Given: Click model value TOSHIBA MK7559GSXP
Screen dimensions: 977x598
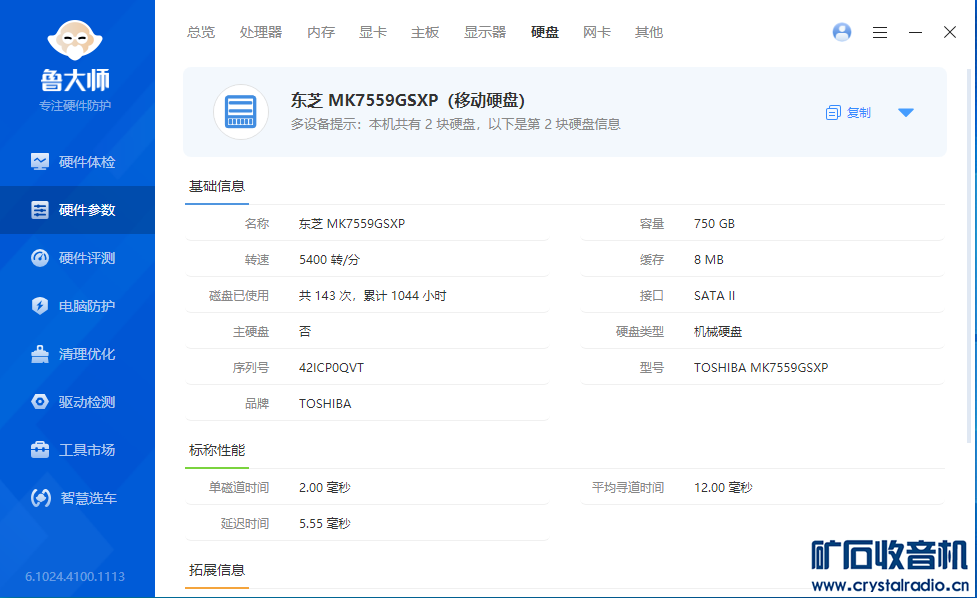Looking at the screenshot, I should tap(761, 368).
